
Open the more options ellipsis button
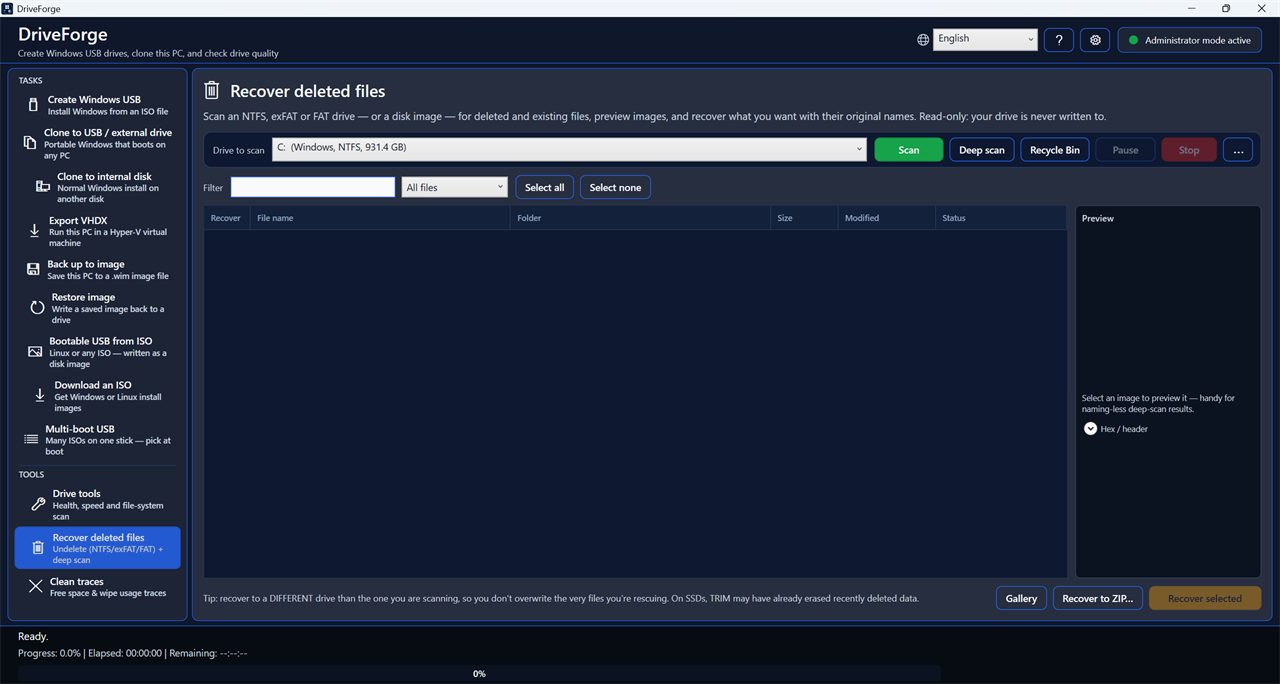1238,150
